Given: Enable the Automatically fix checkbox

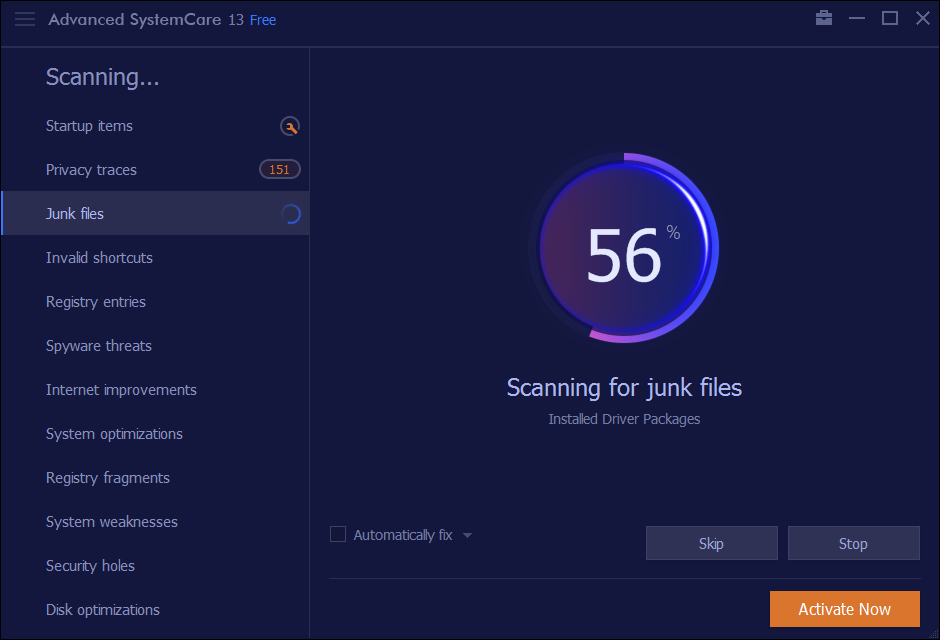Looking at the screenshot, I should [x=338, y=535].
